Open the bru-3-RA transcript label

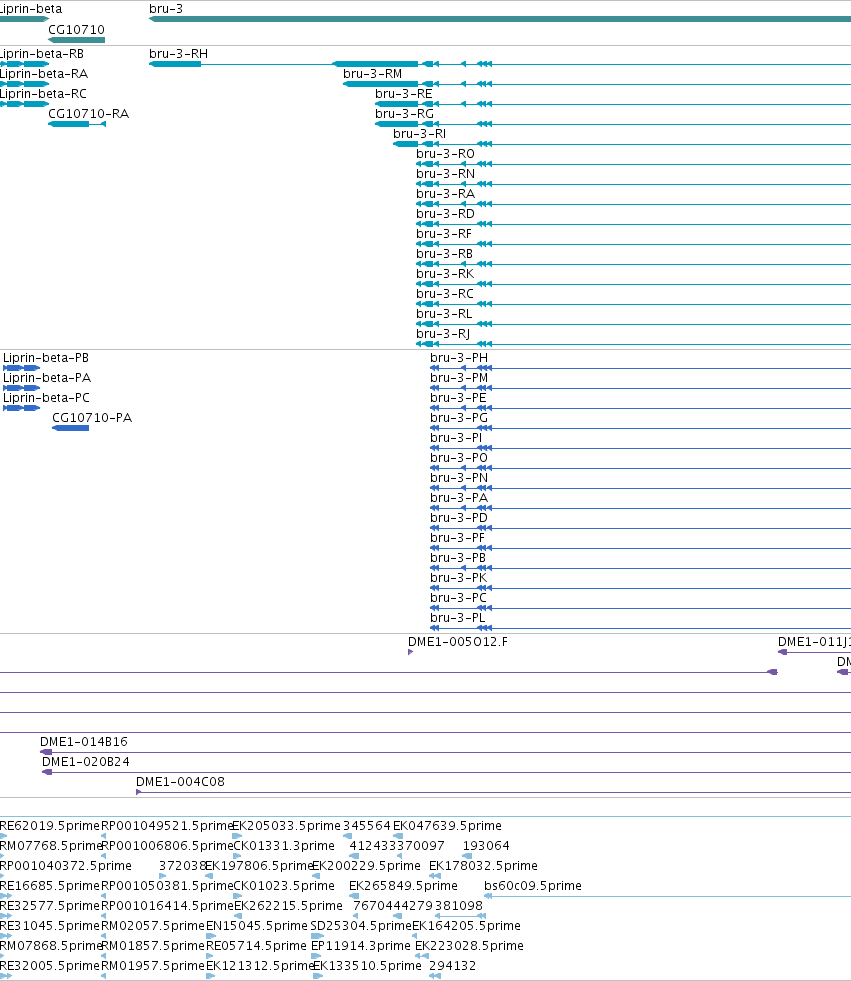pyautogui.click(x=446, y=194)
